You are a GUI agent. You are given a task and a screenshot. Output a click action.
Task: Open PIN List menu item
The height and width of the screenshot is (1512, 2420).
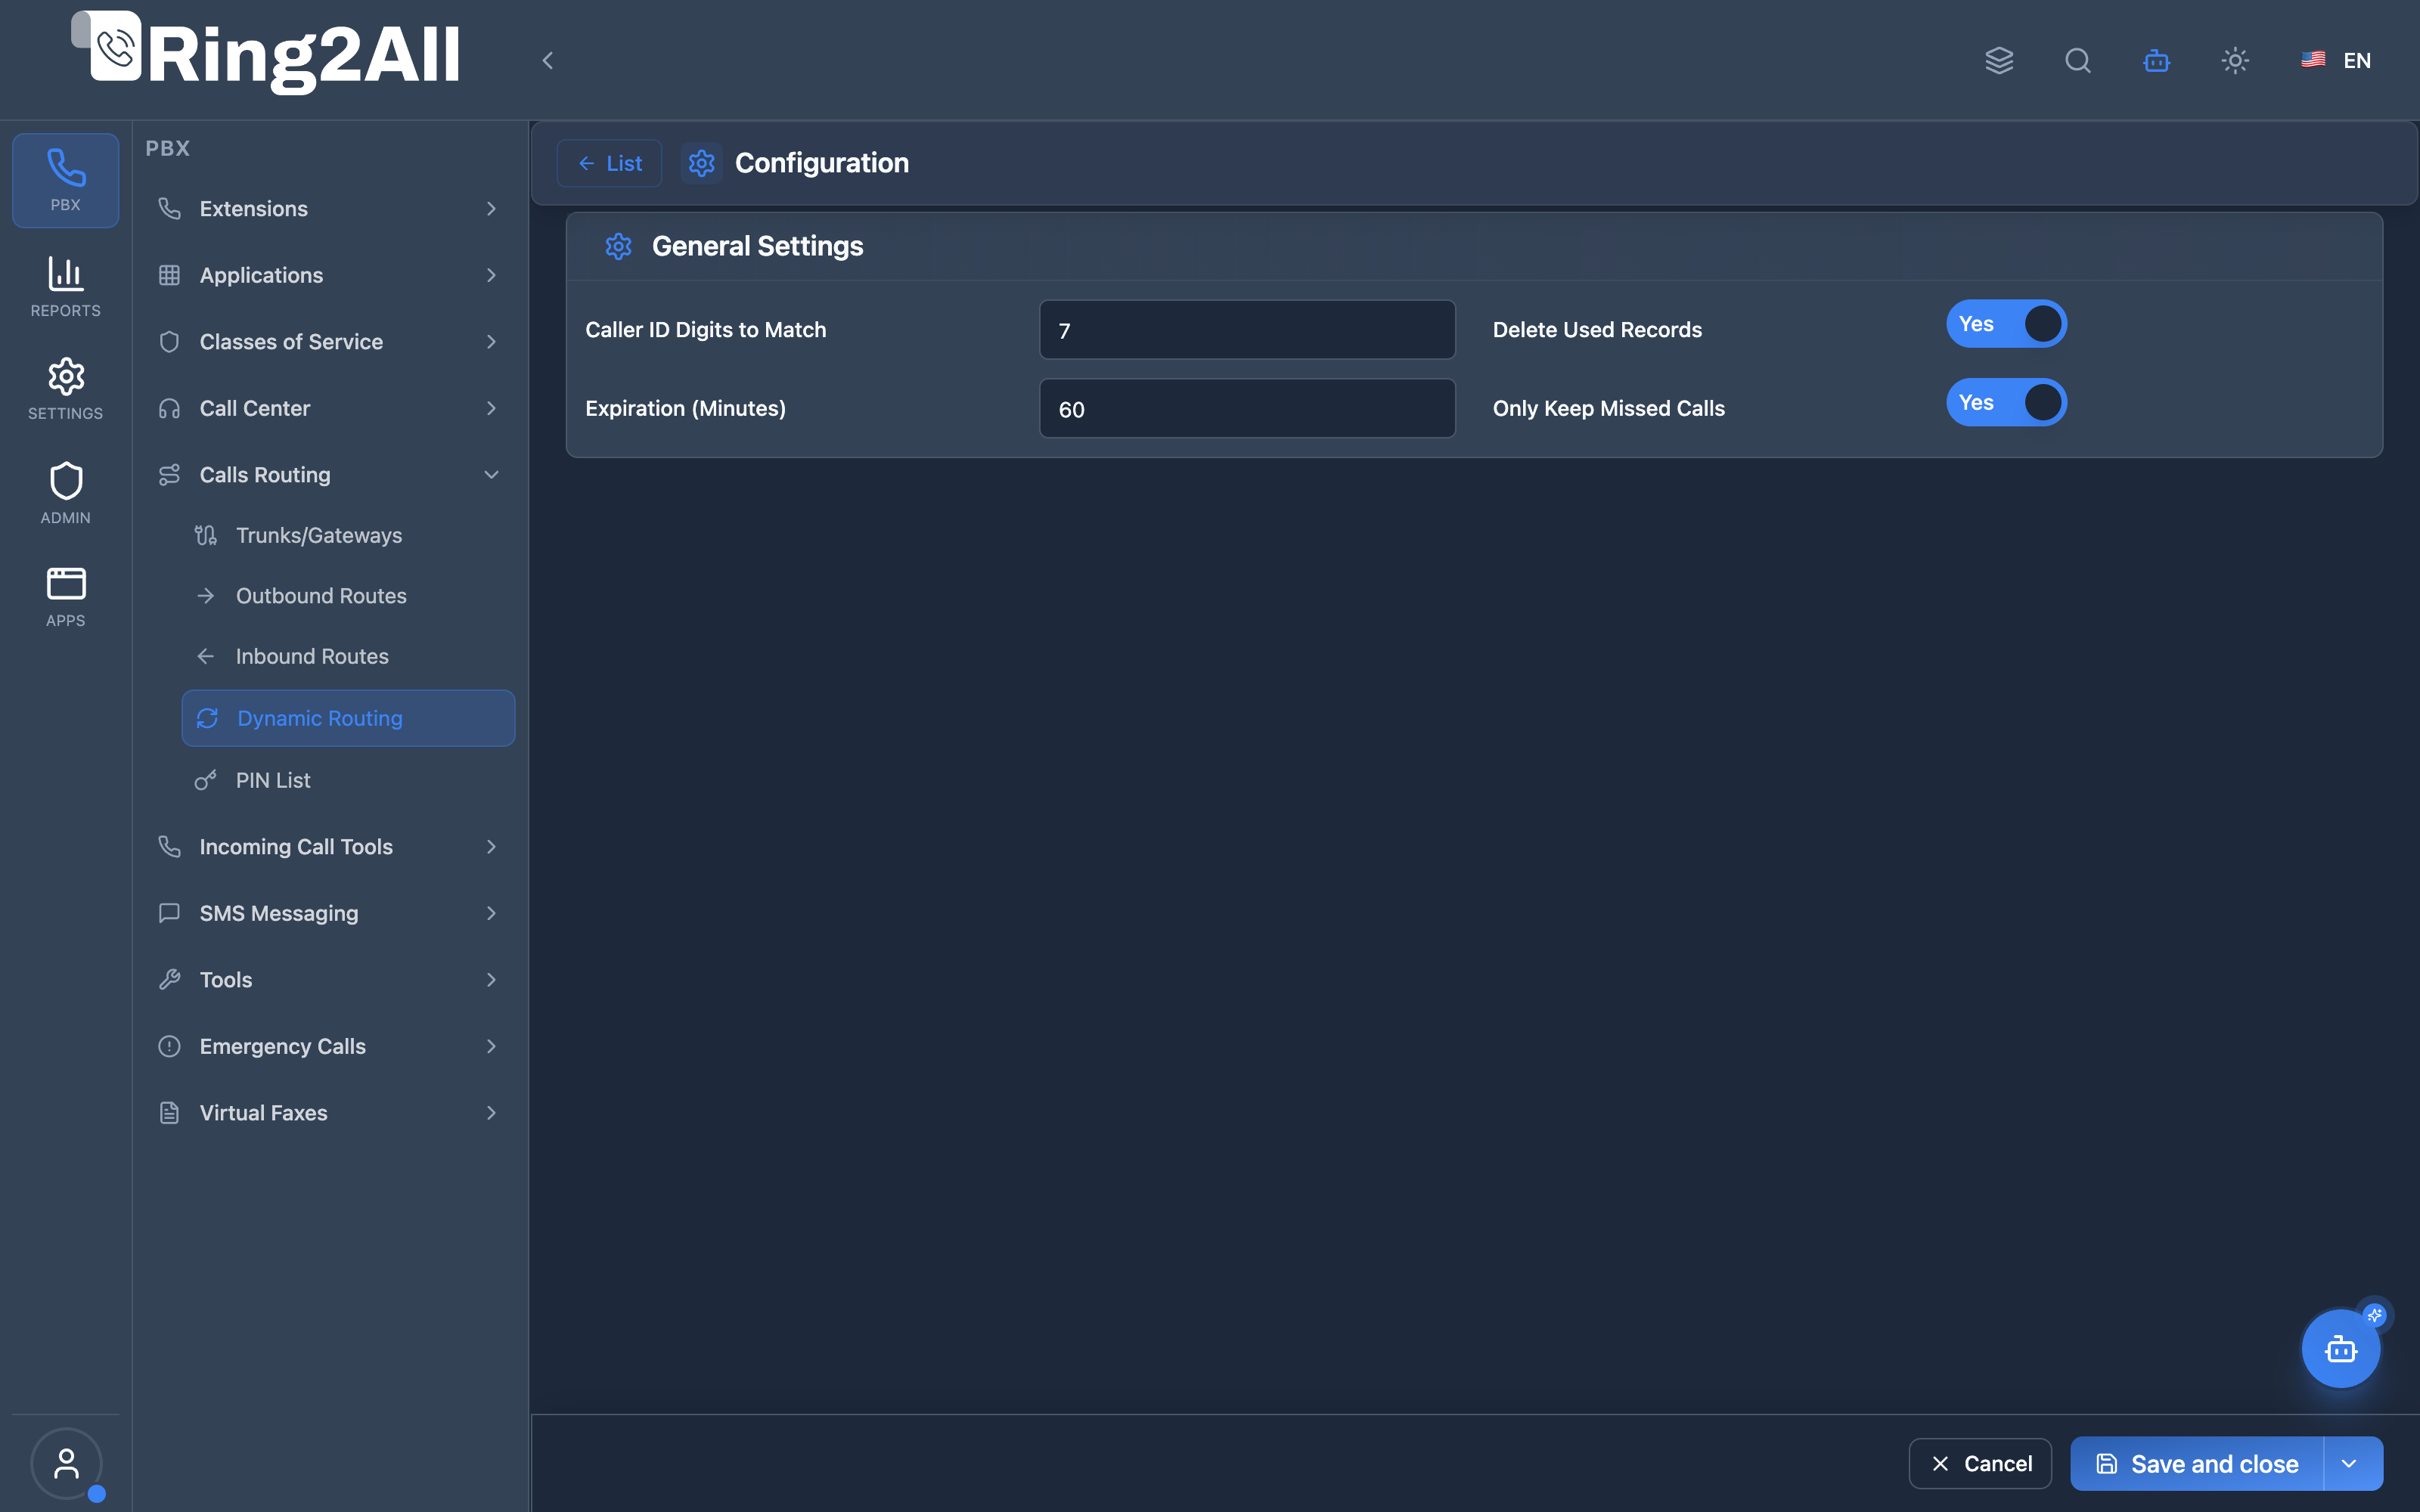[348, 780]
